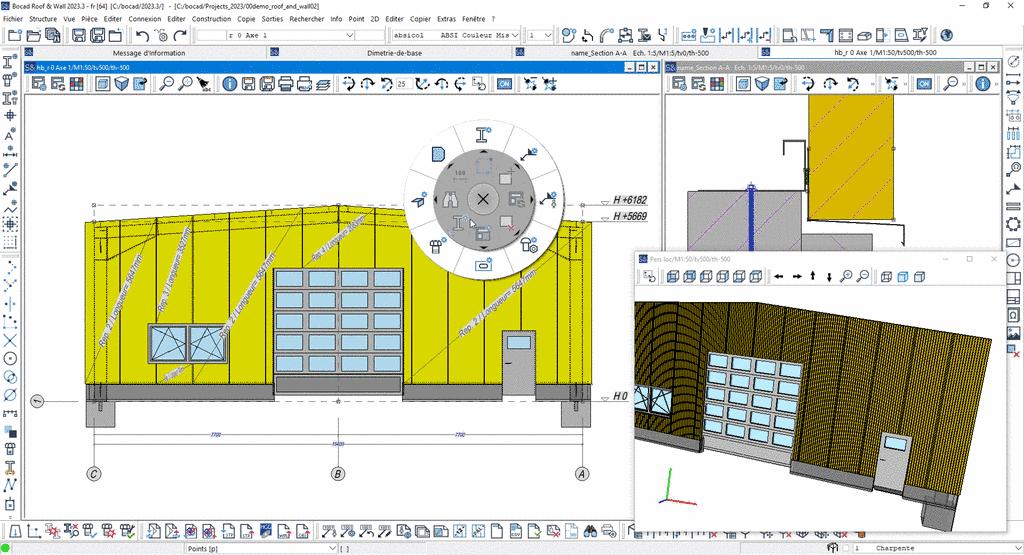
Task: Click zoom-in magnifier in Pers-loc window toolbar
Action: pyautogui.click(x=846, y=276)
